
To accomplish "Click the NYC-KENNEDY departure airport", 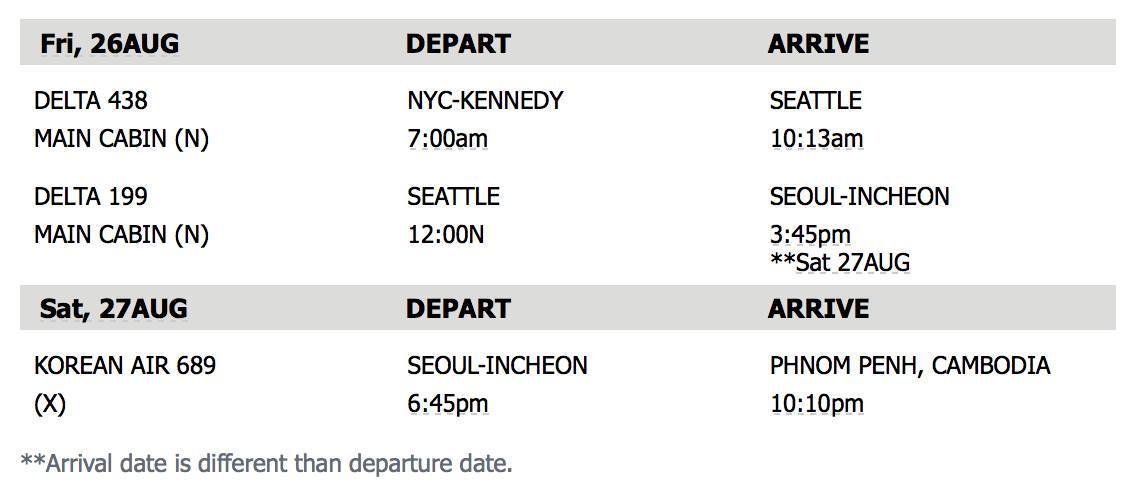I will coord(485,100).
